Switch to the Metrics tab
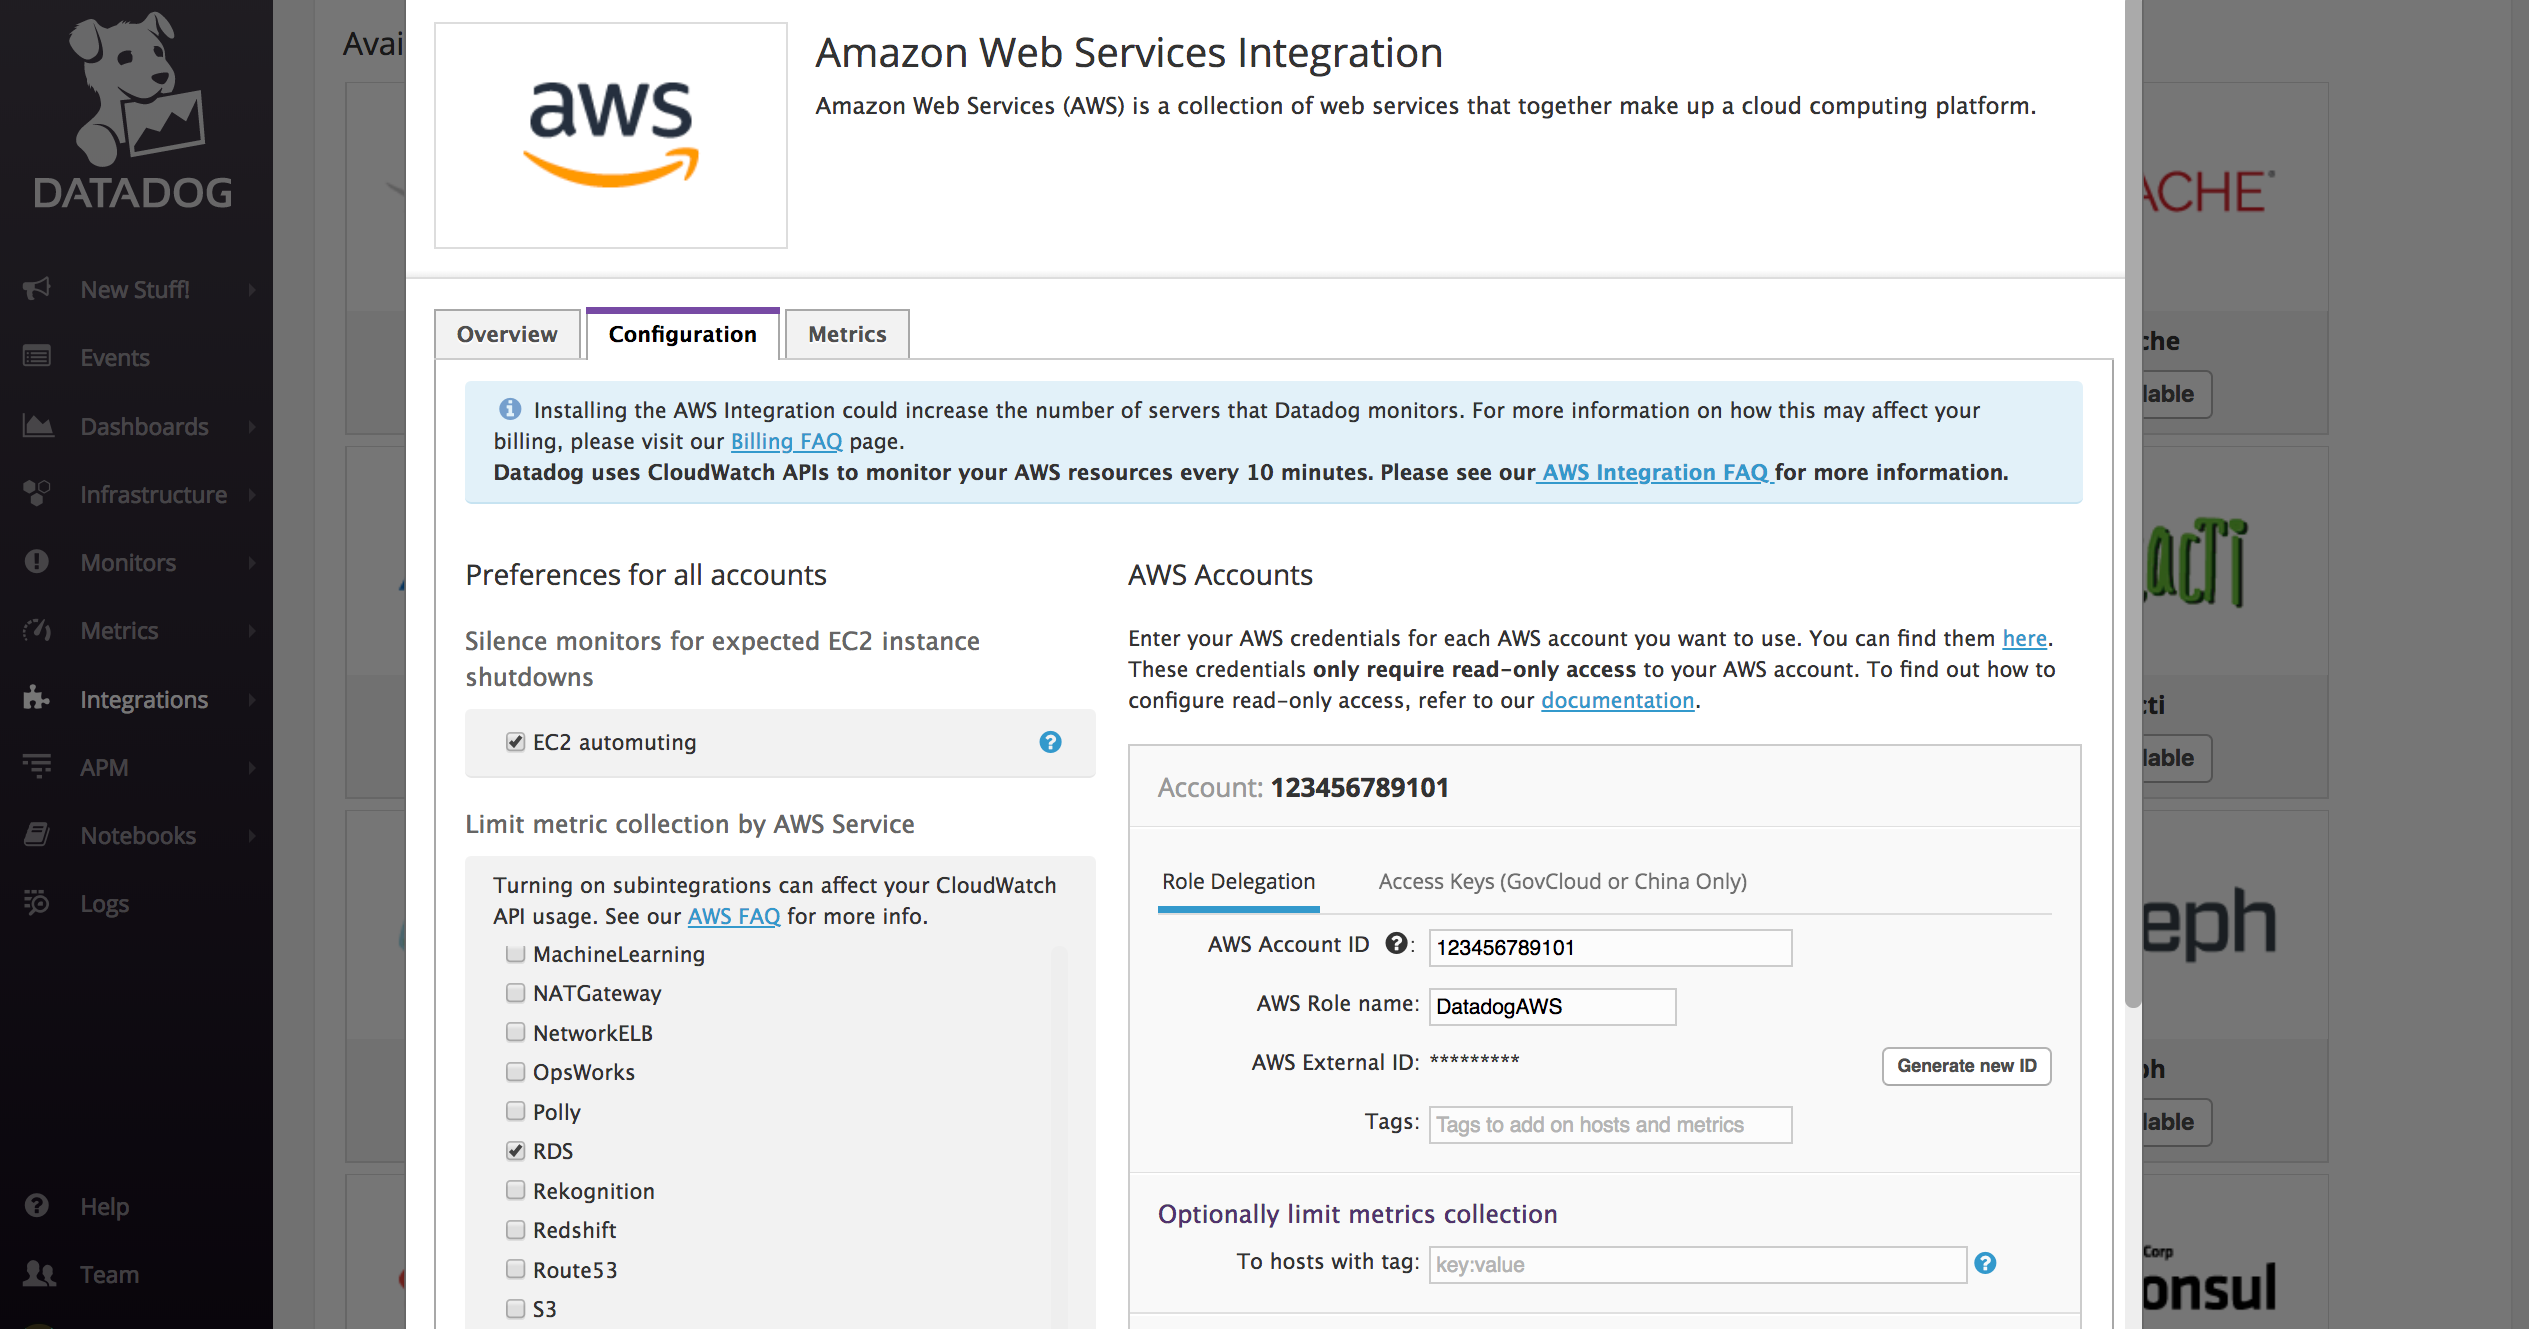 pos(847,334)
